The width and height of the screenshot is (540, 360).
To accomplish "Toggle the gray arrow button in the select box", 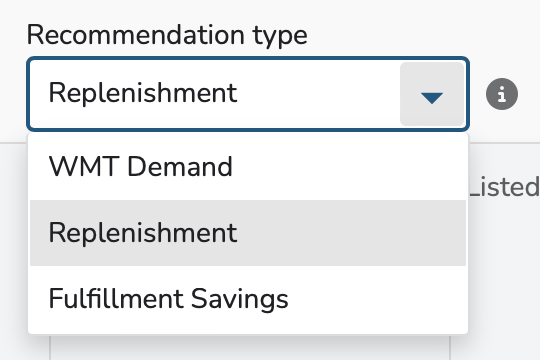I will [x=432, y=94].
